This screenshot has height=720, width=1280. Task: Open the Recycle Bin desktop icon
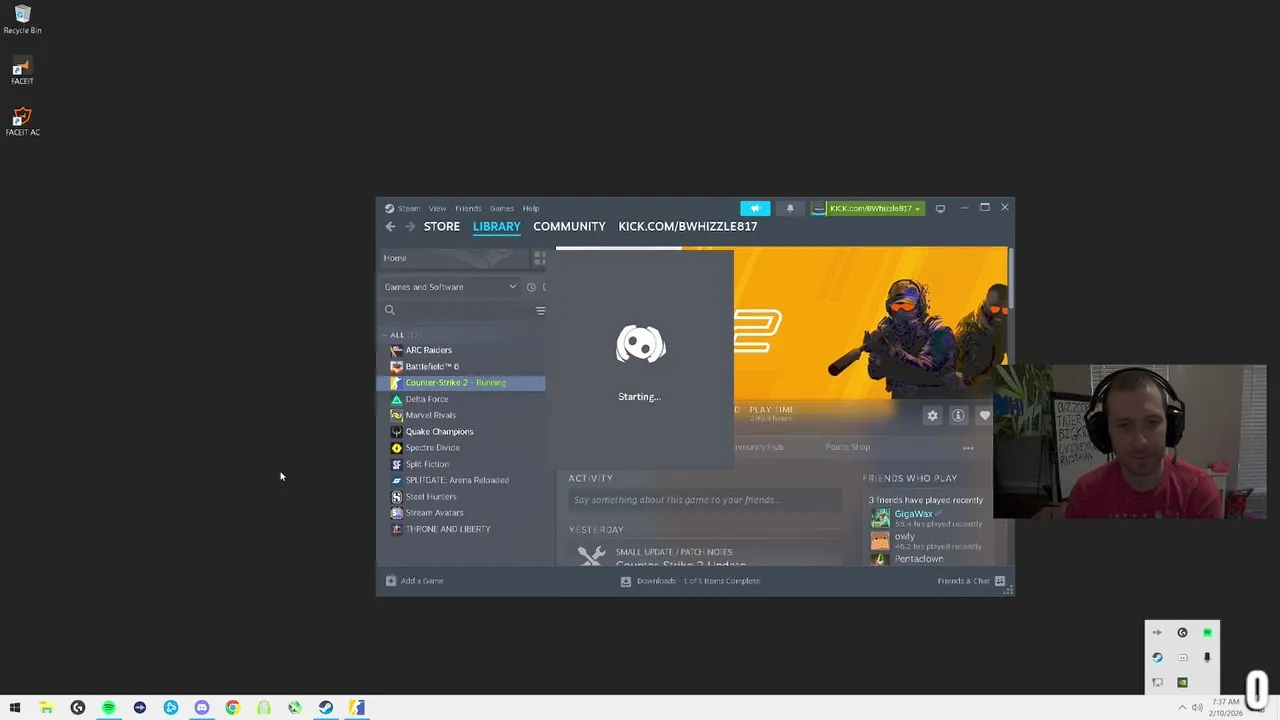(x=22, y=19)
